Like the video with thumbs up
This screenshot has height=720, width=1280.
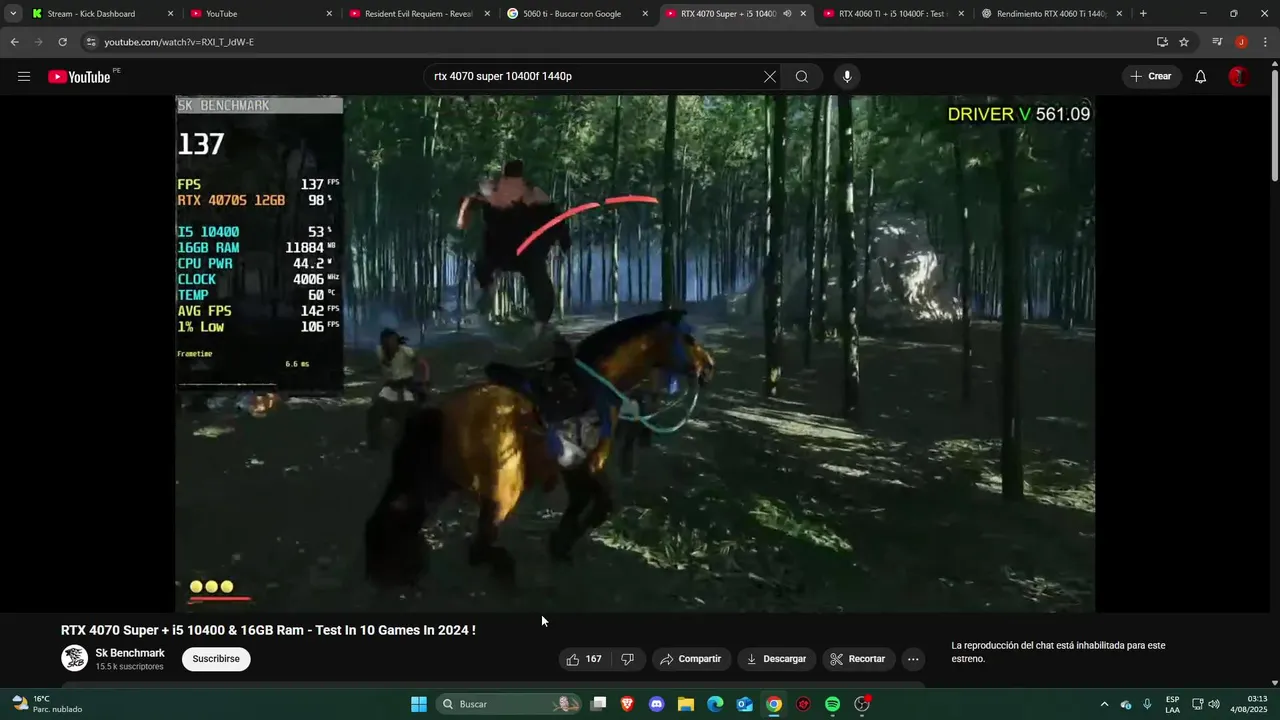(584, 659)
